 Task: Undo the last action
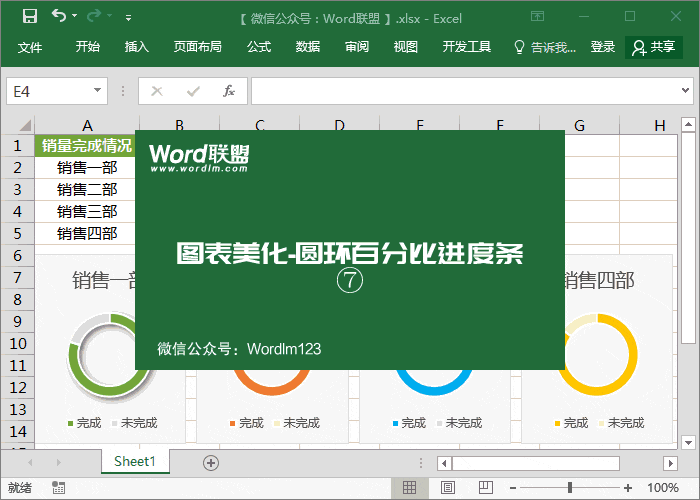tap(58, 16)
